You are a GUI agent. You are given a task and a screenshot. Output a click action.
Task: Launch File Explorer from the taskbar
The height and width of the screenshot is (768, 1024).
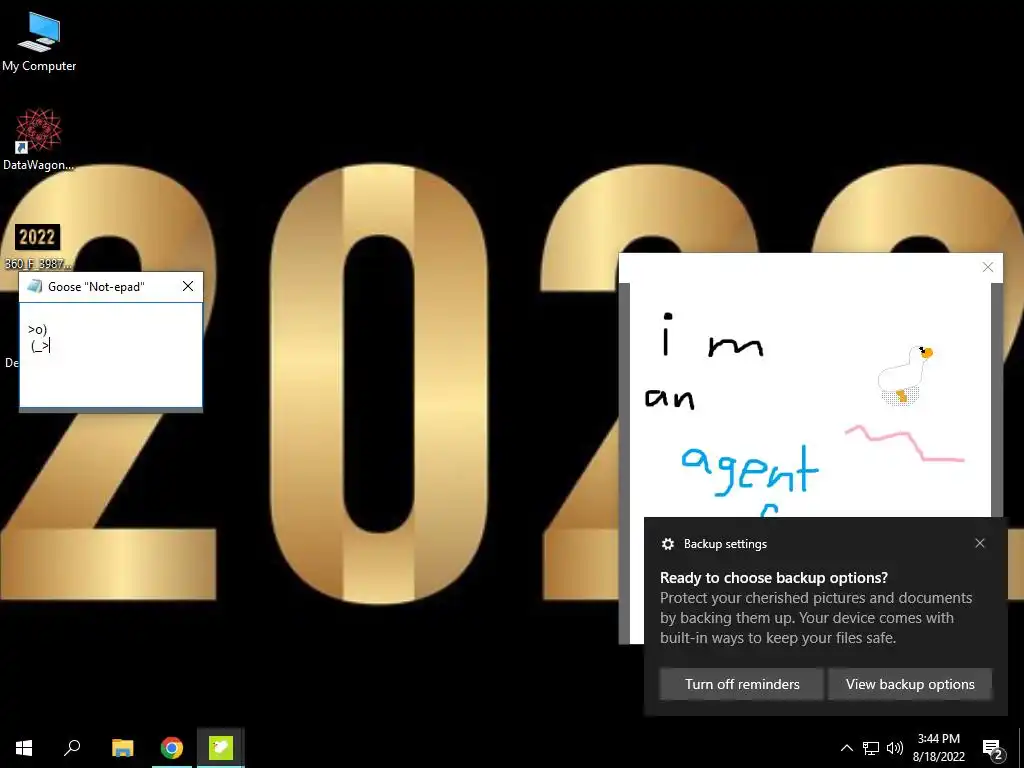122,748
